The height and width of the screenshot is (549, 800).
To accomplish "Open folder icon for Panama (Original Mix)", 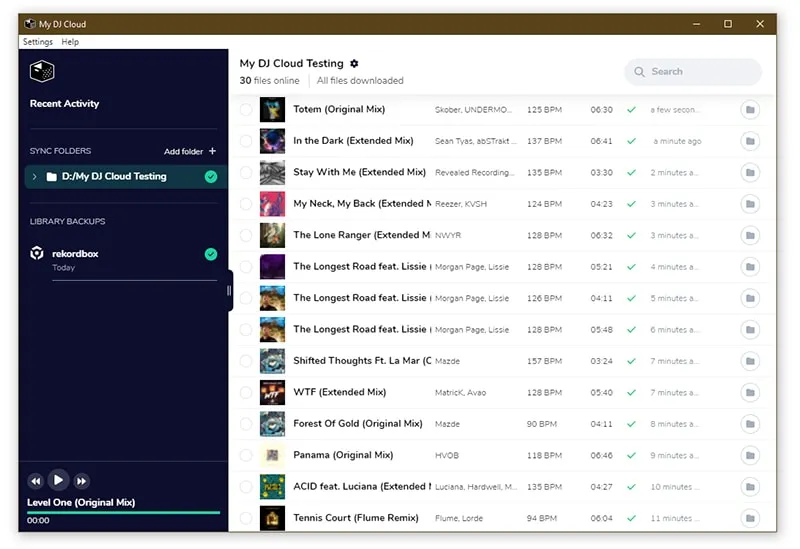I will click(x=749, y=456).
